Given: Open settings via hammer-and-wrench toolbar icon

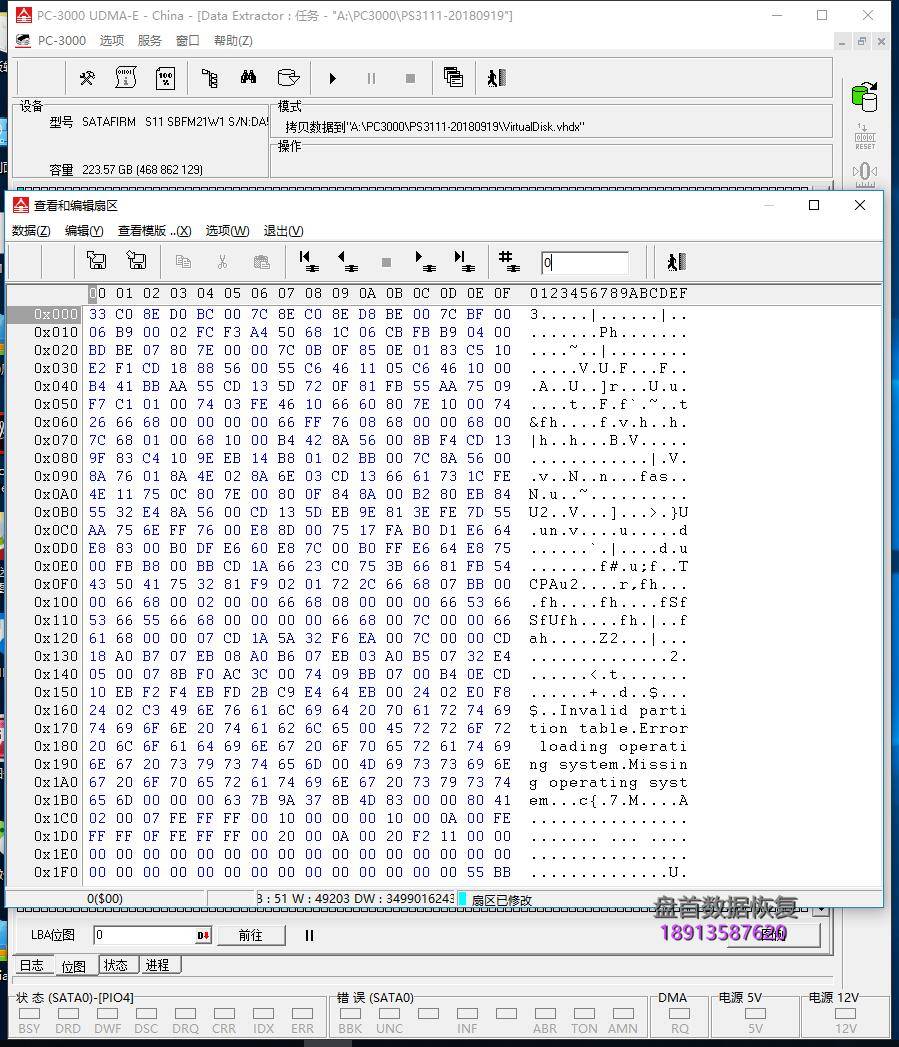Looking at the screenshot, I should (x=87, y=78).
